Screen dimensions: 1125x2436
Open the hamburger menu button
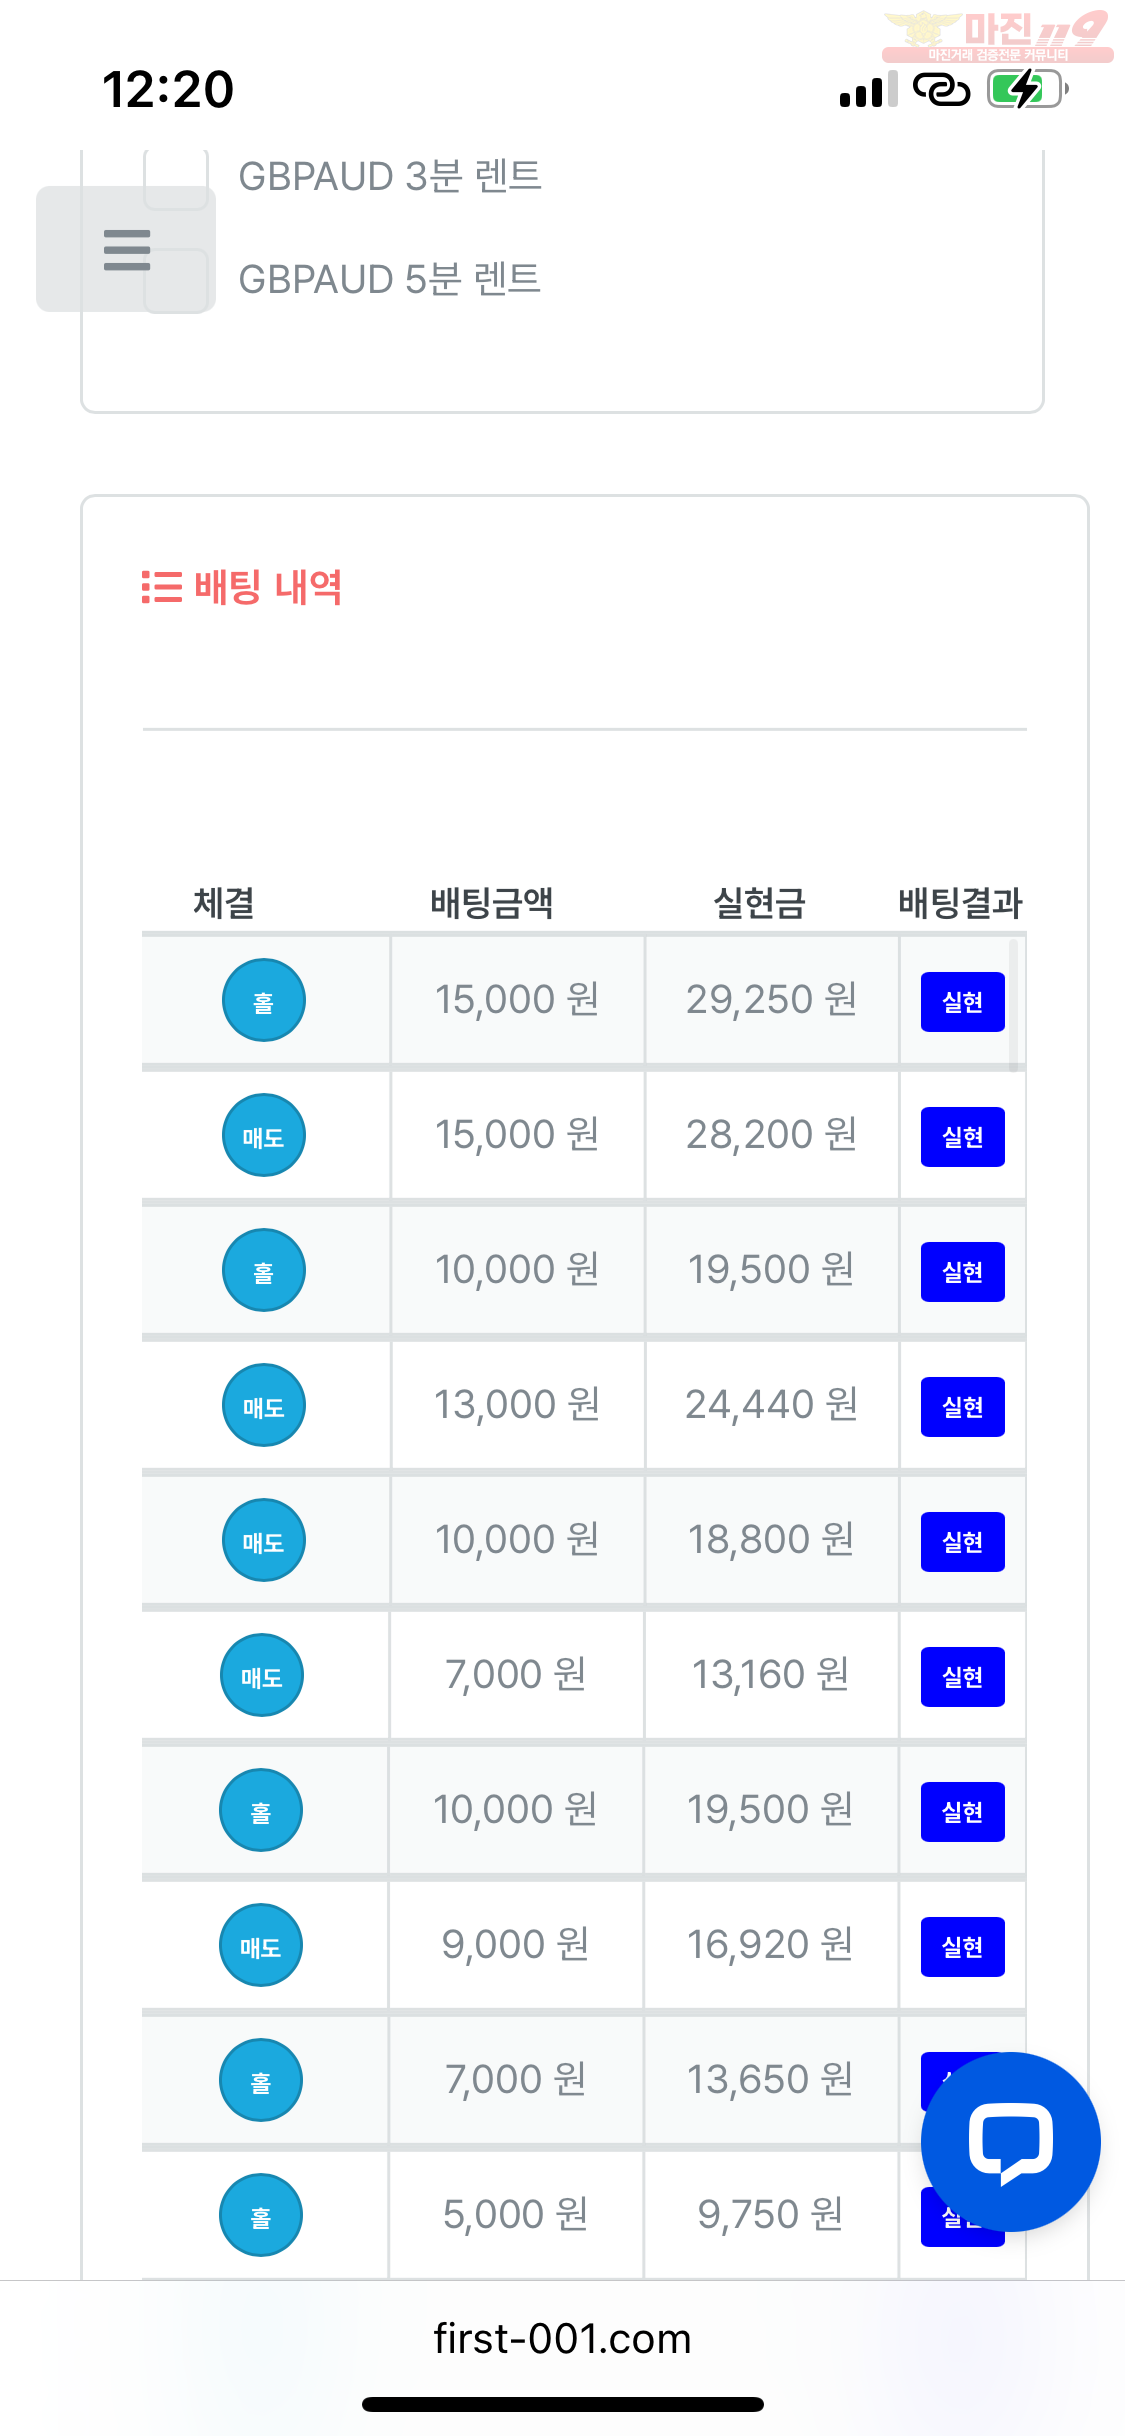click(x=126, y=249)
